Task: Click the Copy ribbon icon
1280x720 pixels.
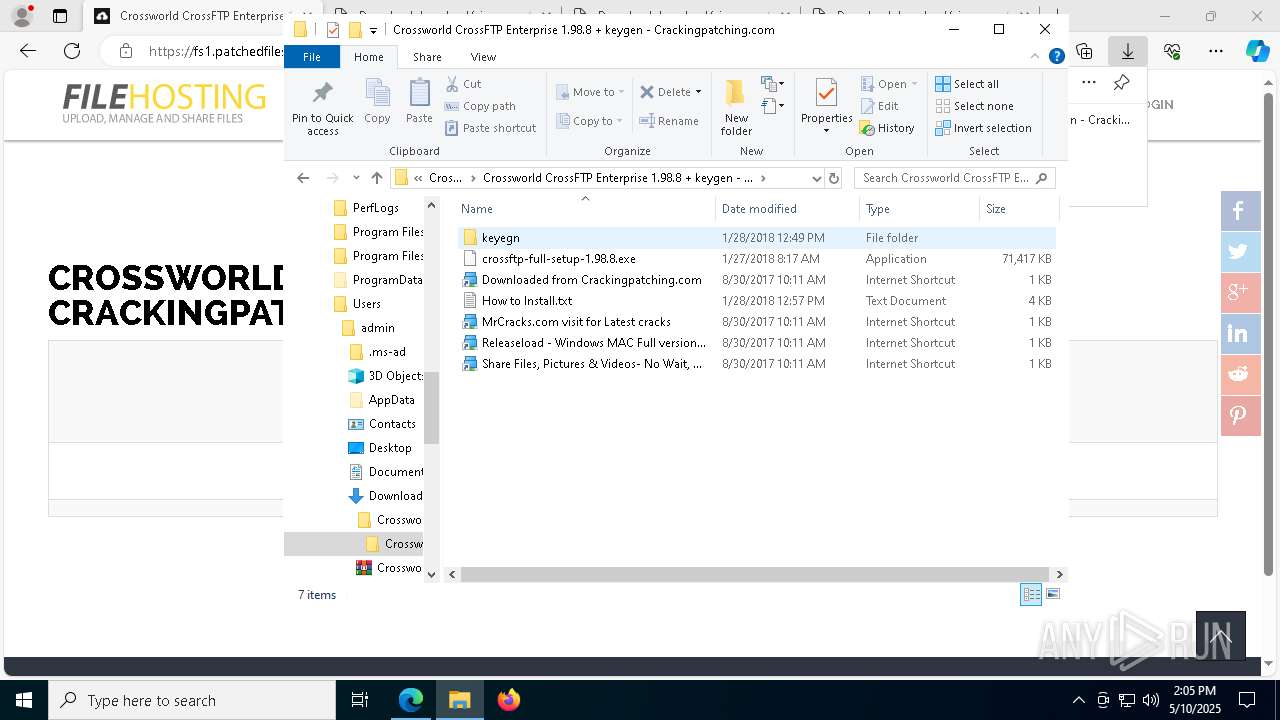Action: tap(377, 102)
